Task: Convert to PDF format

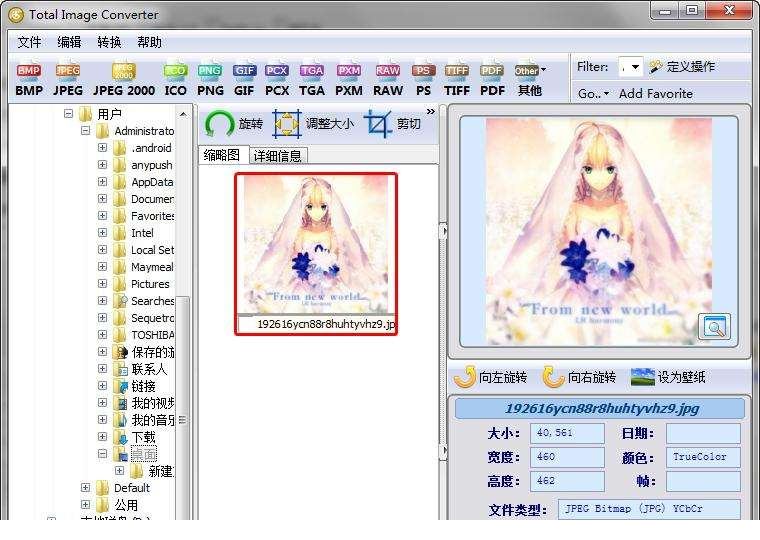Action: (x=492, y=79)
